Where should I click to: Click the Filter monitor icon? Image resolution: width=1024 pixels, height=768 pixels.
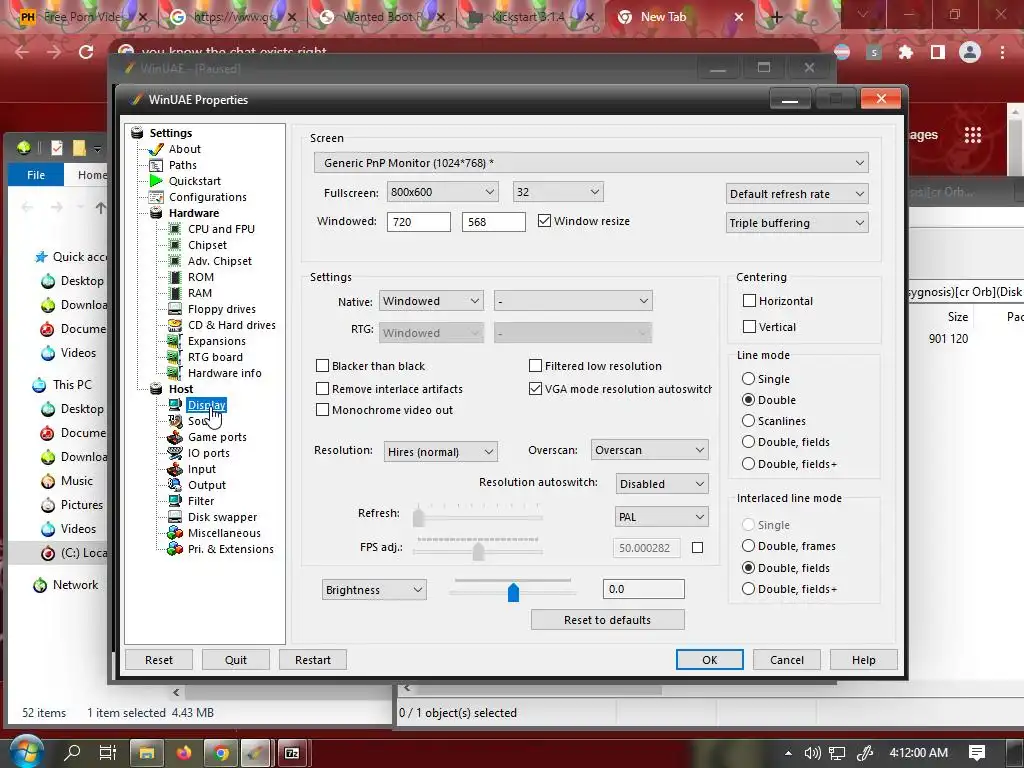point(175,501)
